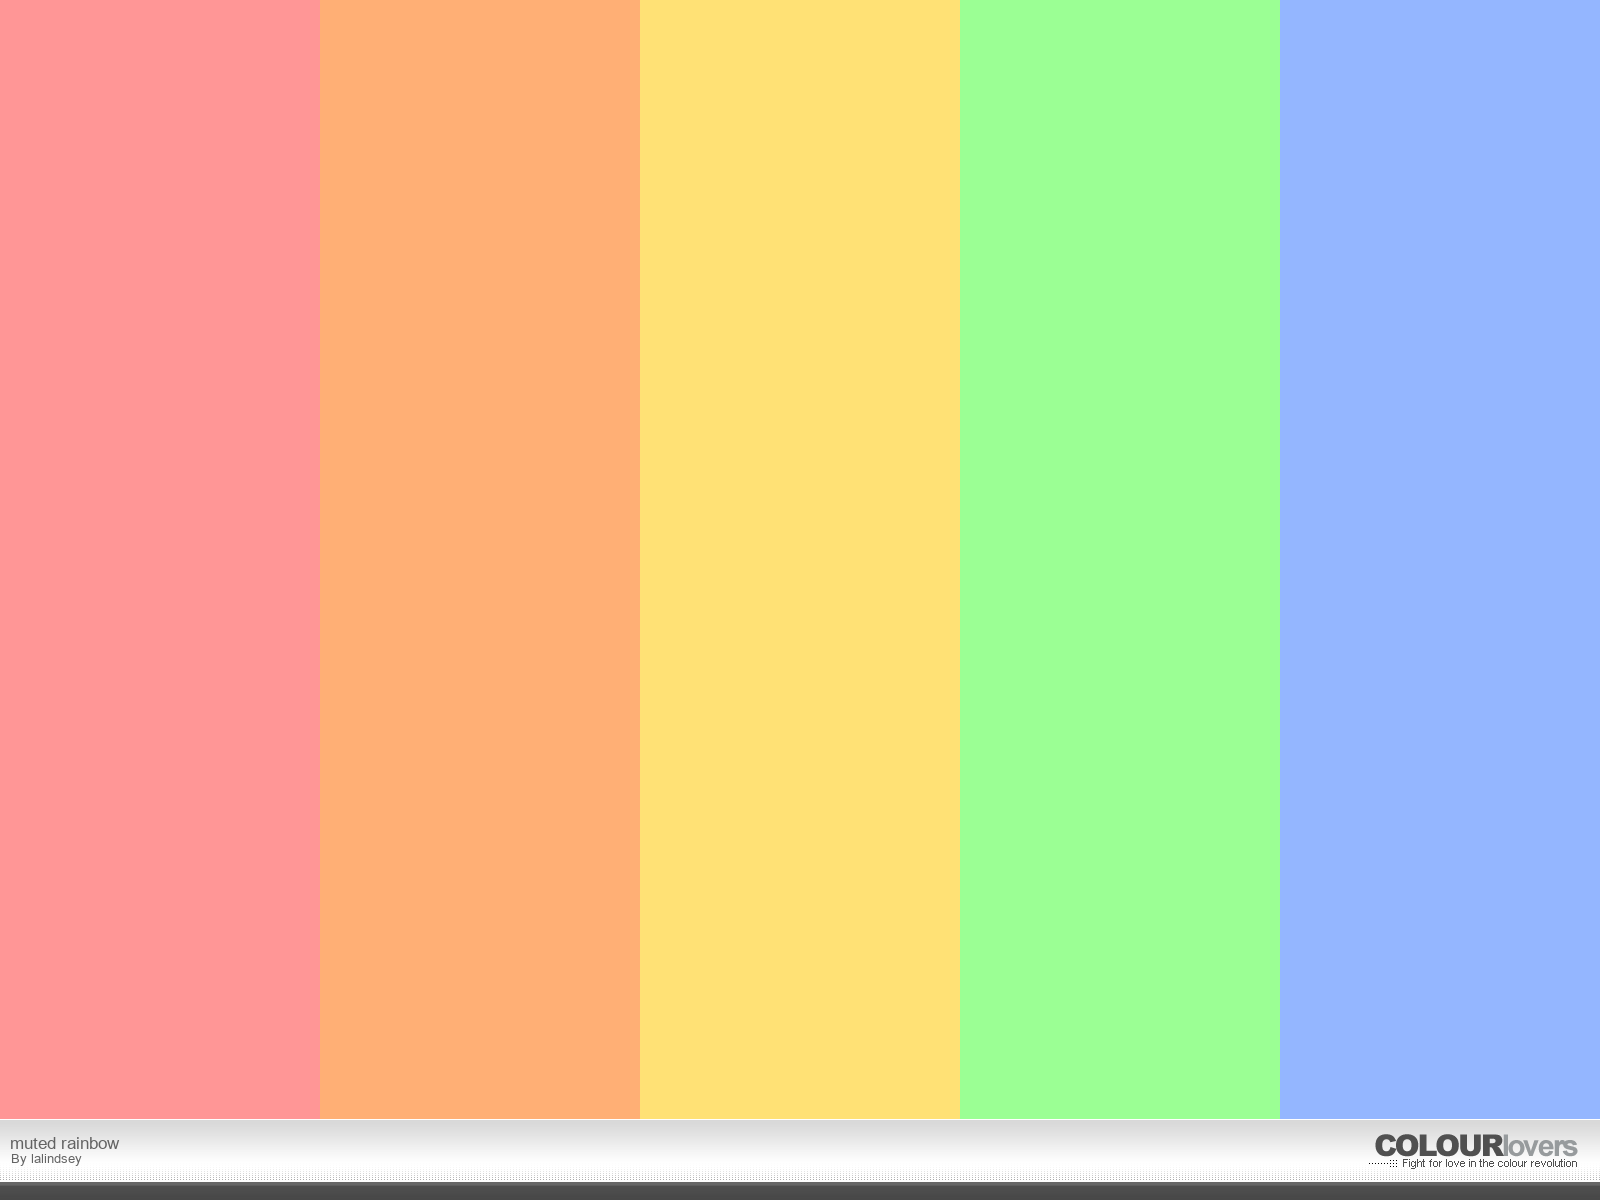Viewport: 1600px width, 1200px height.
Task: Click the pink salmon colour stripe
Action: click(x=160, y=560)
